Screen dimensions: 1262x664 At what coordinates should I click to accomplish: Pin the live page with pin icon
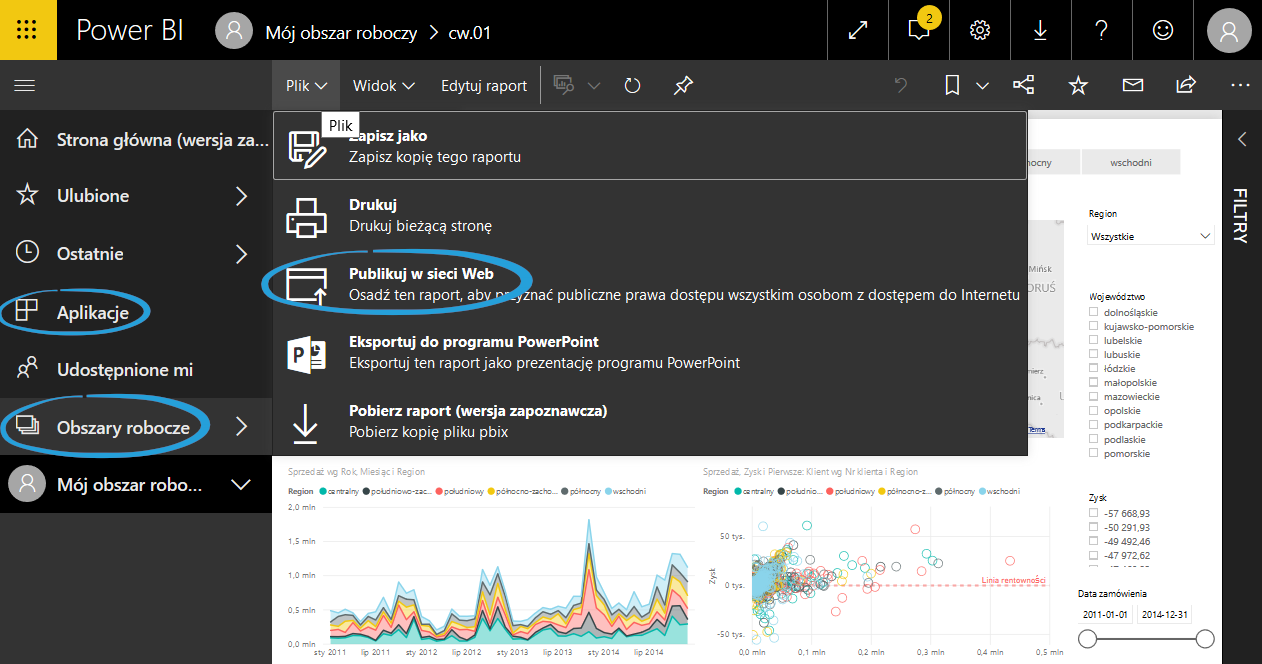(683, 86)
